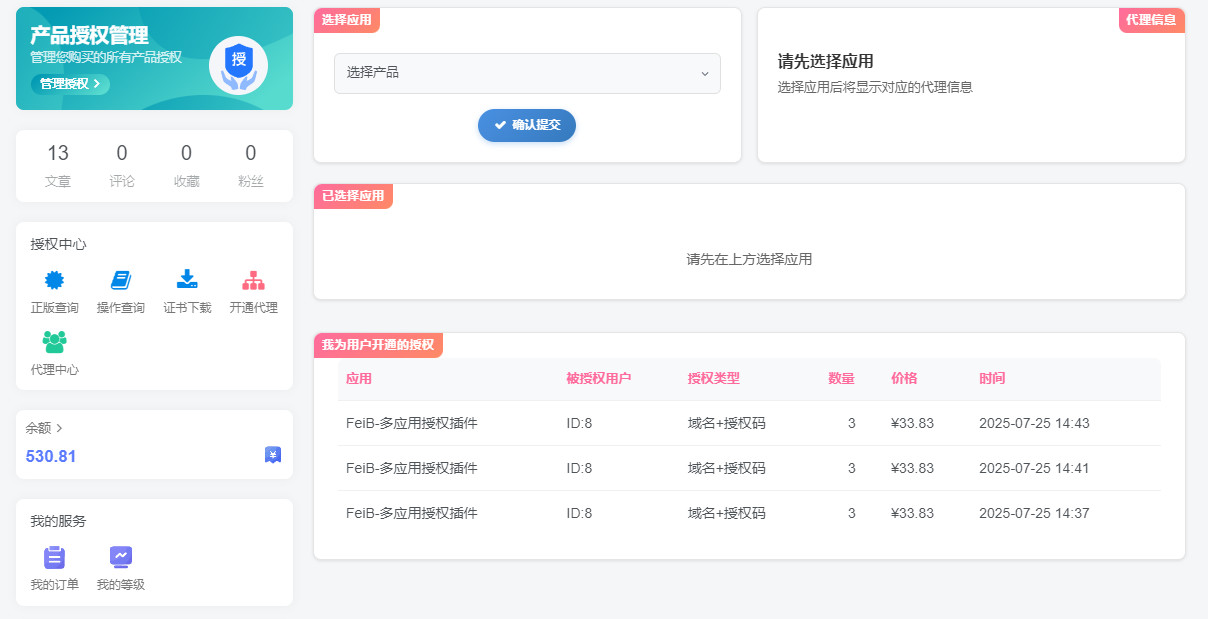Click the 证书下载 download icon

187,280
